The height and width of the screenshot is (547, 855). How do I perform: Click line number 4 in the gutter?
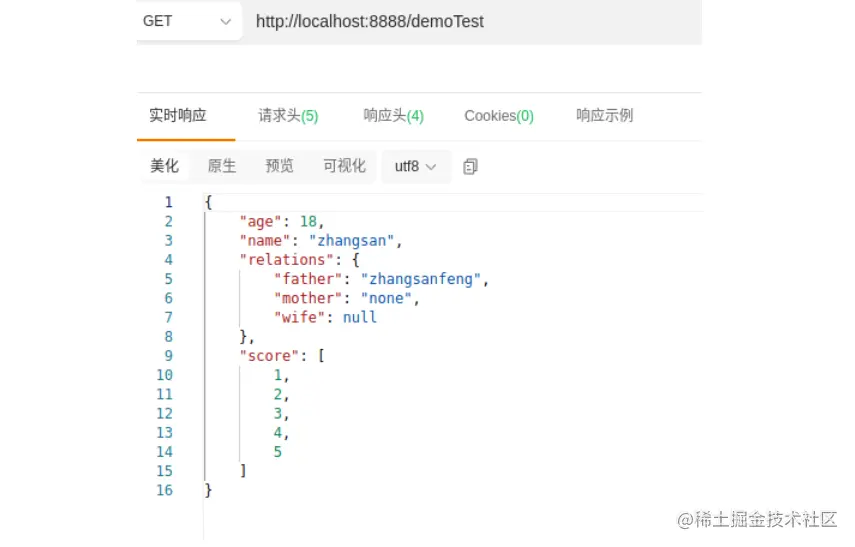click(168, 260)
